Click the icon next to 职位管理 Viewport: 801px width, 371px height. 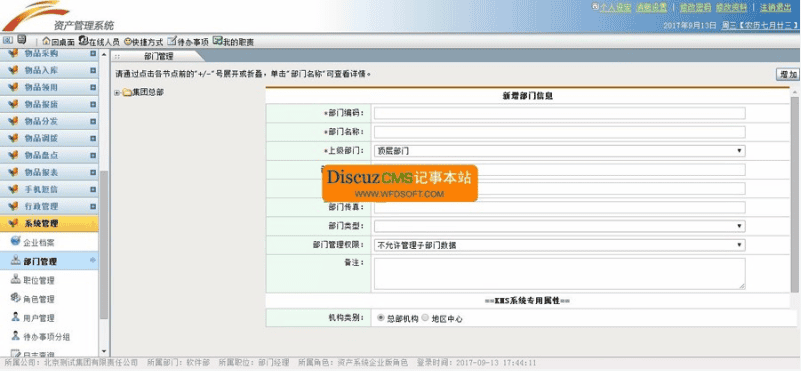[x=15, y=279]
